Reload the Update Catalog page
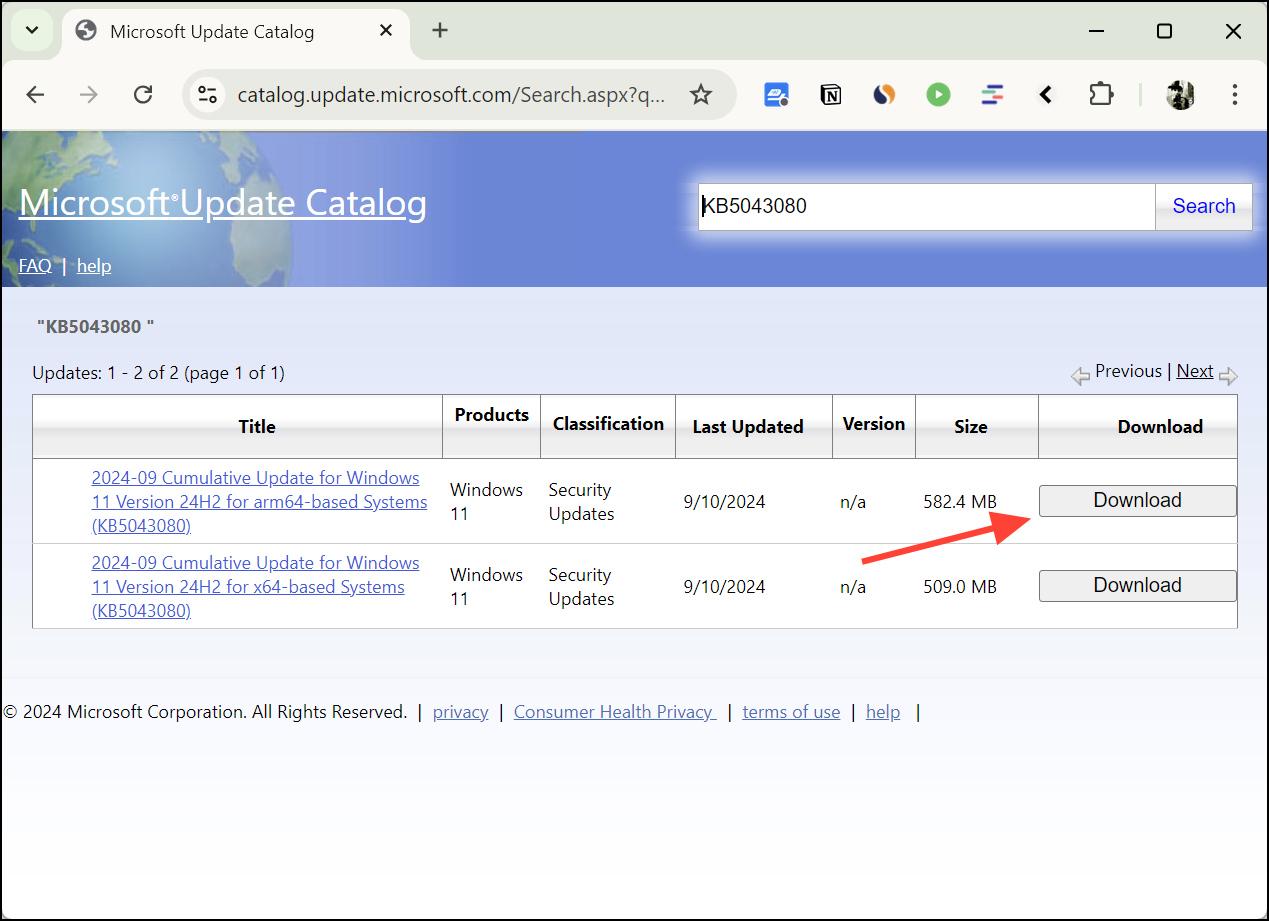The image size is (1269, 921). click(x=143, y=95)
